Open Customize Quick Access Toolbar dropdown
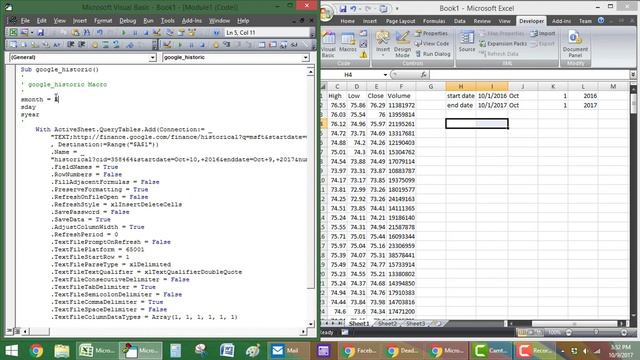Screen dimensions: 640x360 [x=397, y=9]
